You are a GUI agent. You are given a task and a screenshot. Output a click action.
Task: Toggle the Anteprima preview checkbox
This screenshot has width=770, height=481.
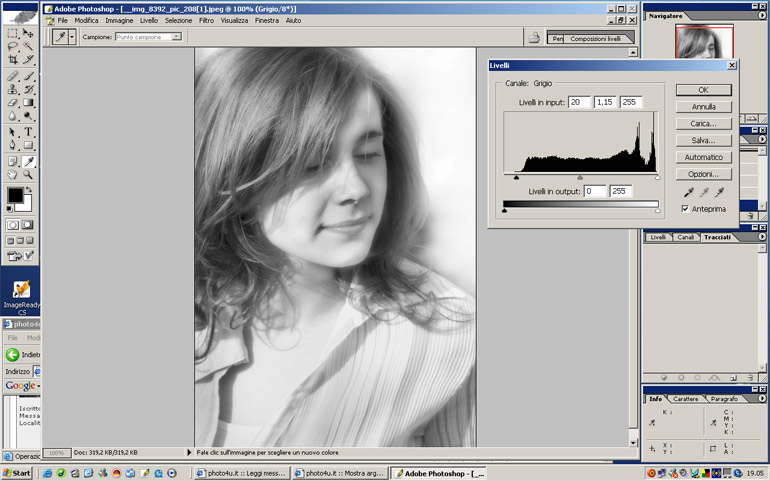pyautogui.click(x=685, y=209)
